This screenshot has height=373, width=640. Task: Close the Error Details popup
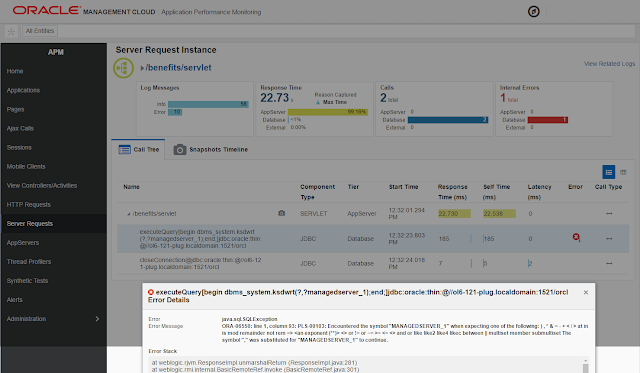[x=586, y=292]
